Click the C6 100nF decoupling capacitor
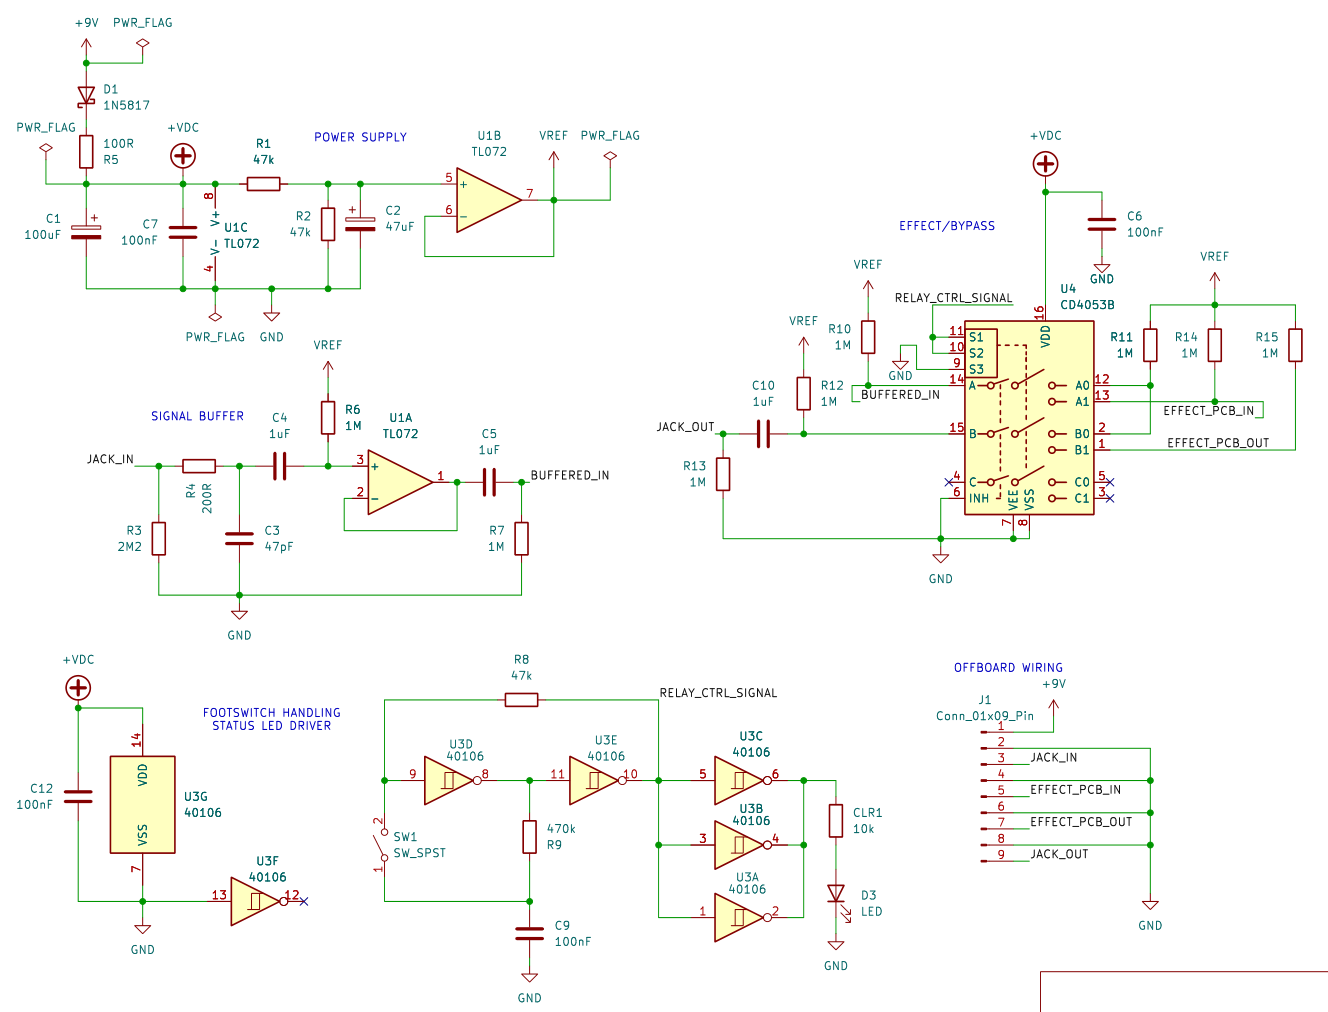The height and width of the screenshot is (1012, 1328). pos(1101,224)
